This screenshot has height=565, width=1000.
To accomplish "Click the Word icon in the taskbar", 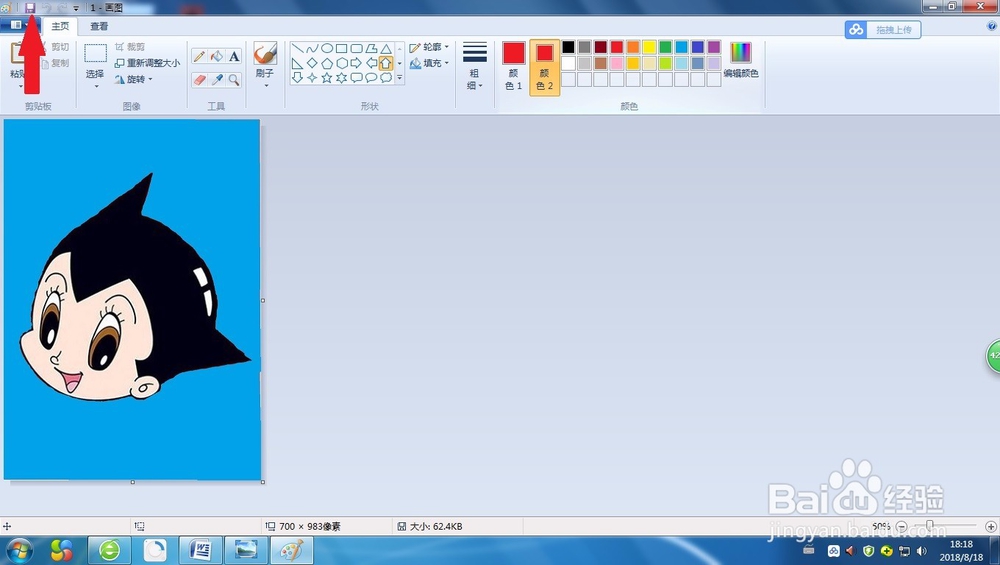I will click(200, 550).
